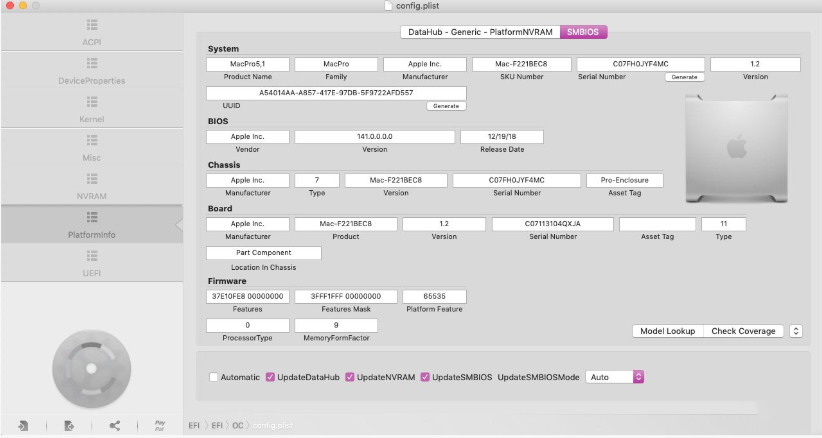Open the Misc section

tap(92, 148)
